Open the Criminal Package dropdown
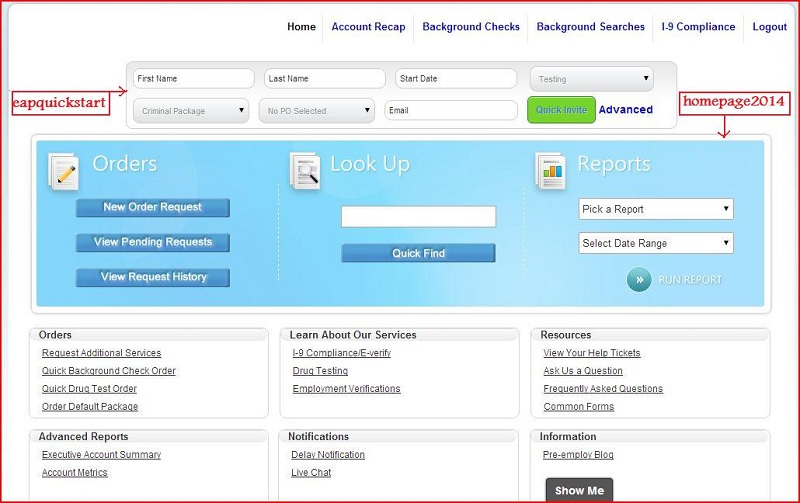This screenshot has width=800, height=503. coord(191,111)
